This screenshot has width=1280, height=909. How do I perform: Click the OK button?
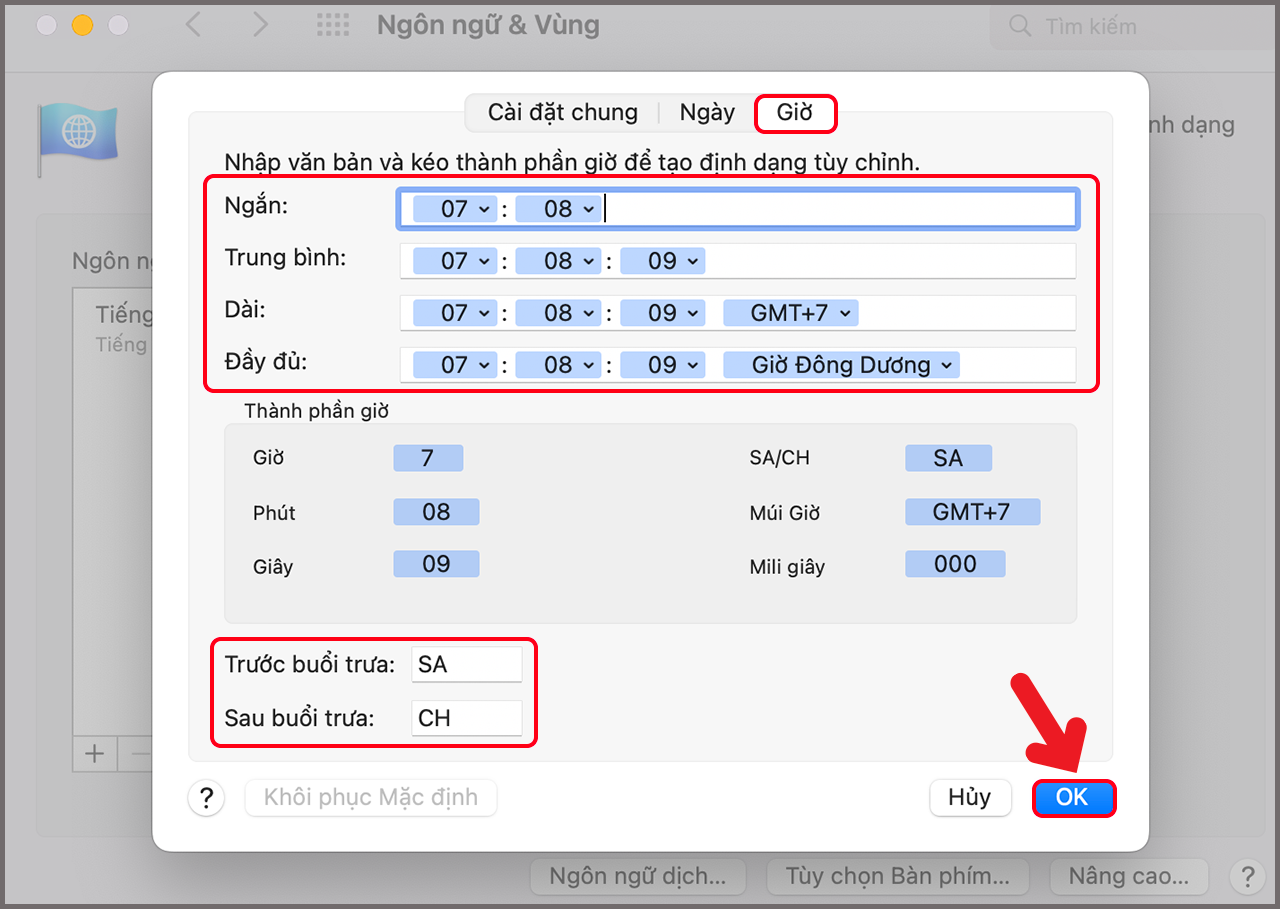point(1074,798)
